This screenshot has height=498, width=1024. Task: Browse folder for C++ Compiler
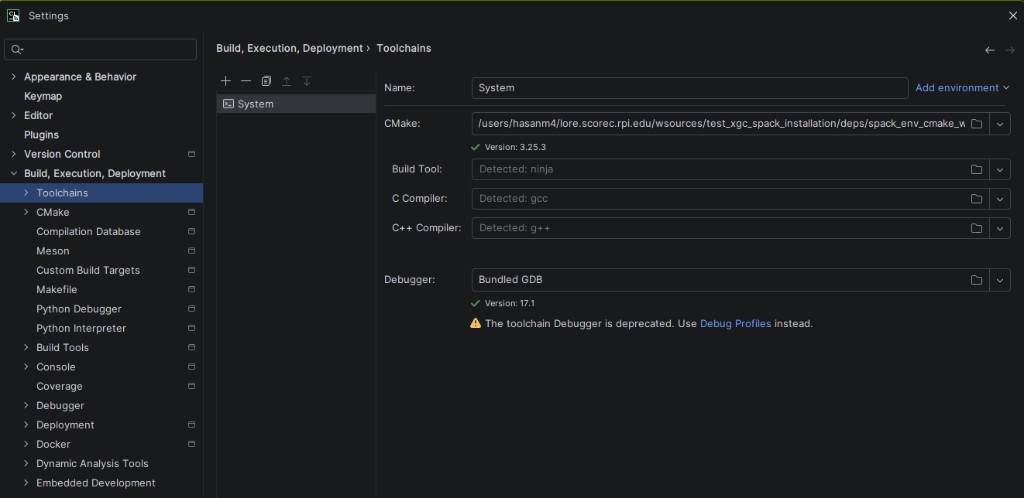[x=976, y=228]
